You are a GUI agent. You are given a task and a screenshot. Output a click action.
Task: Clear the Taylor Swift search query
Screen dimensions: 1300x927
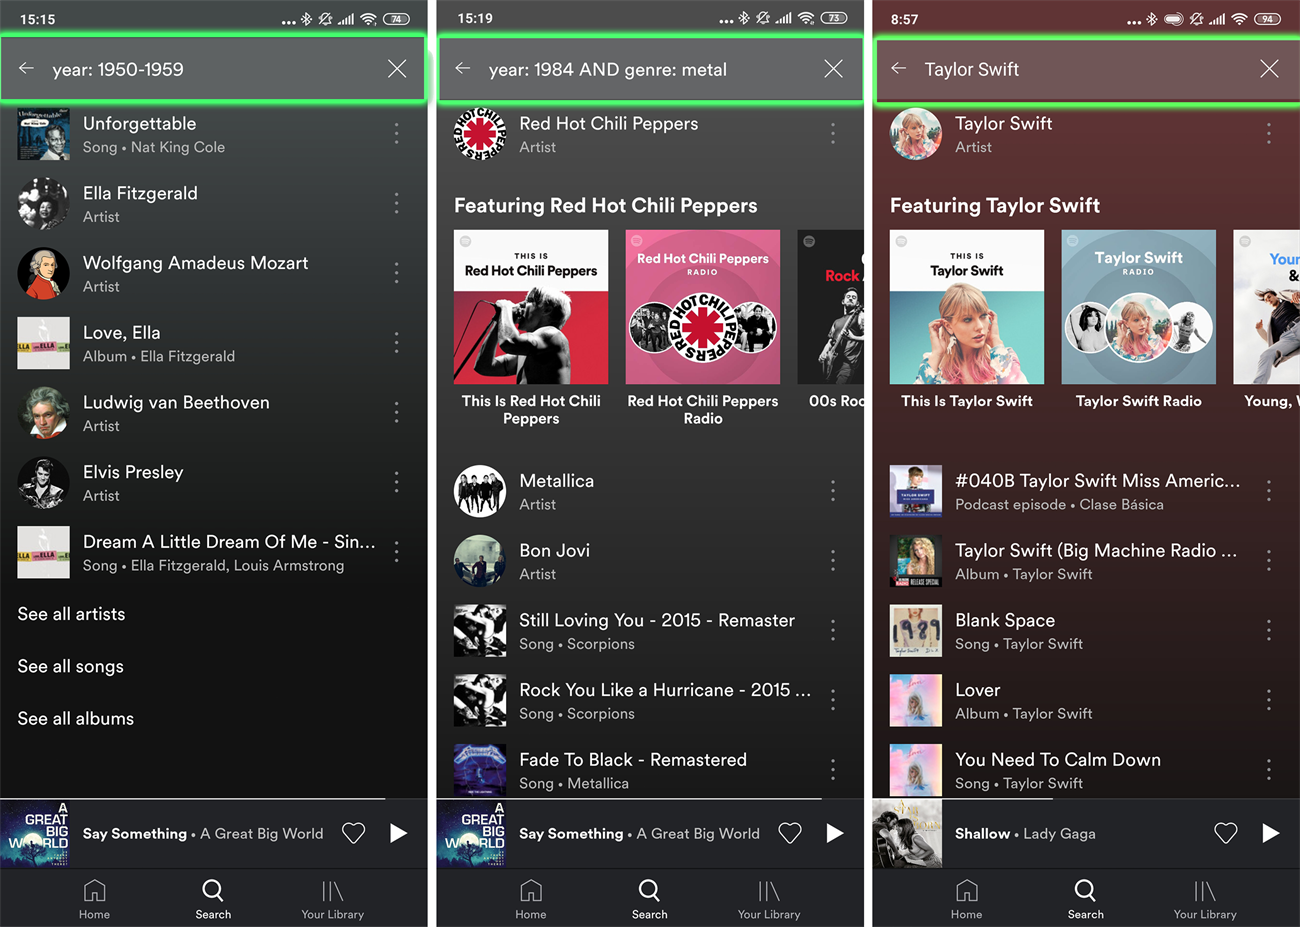click(x=1269, y=69)
